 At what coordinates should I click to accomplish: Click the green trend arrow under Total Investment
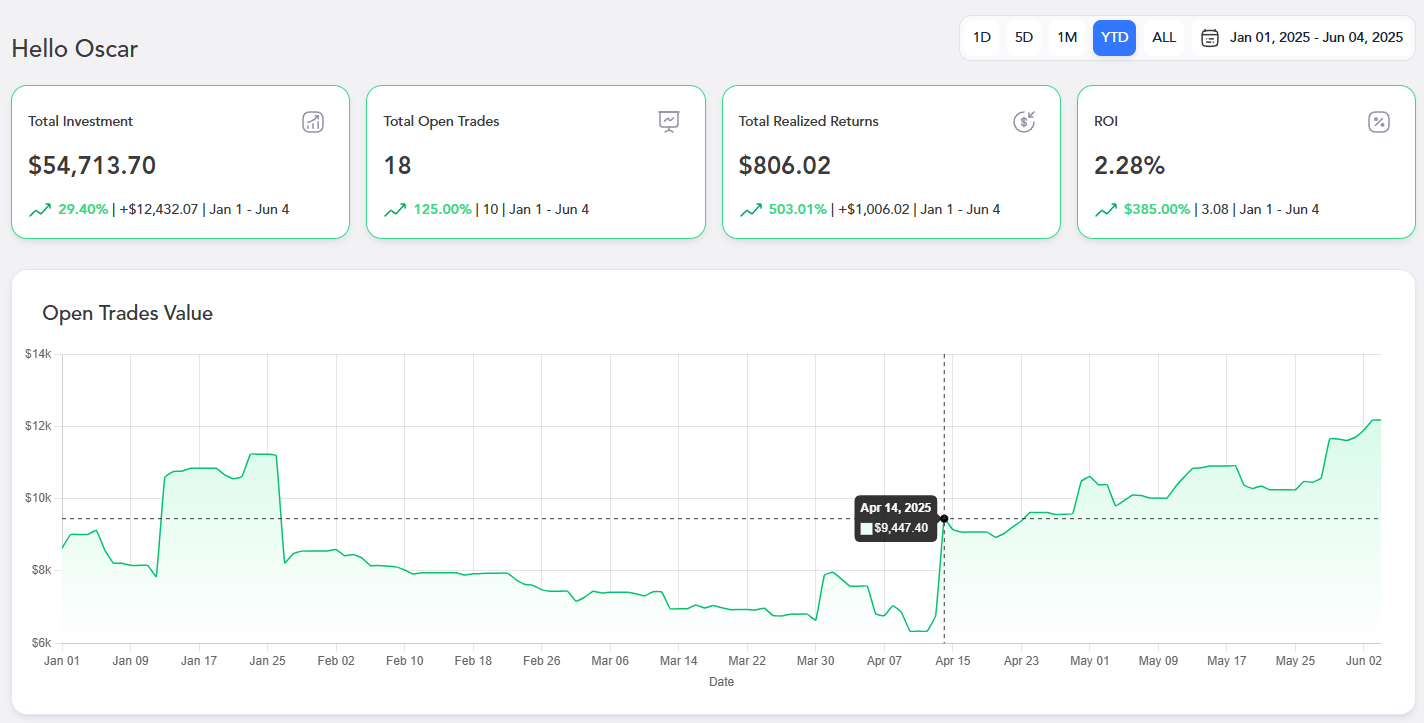click(40, 210)
